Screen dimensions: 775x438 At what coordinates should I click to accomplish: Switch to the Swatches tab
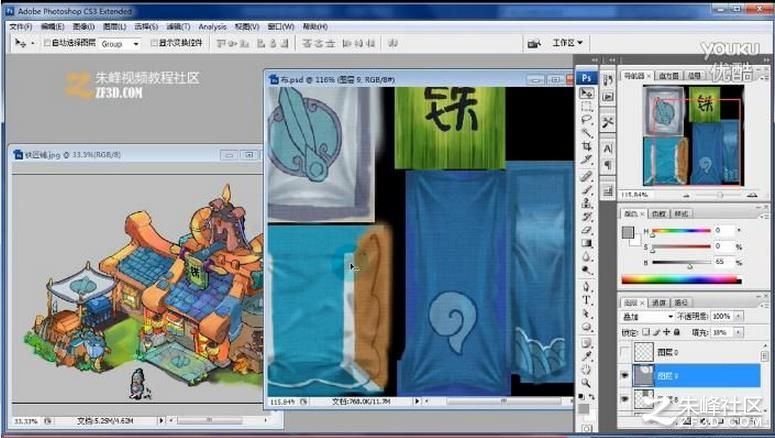(x=658, y=214)
